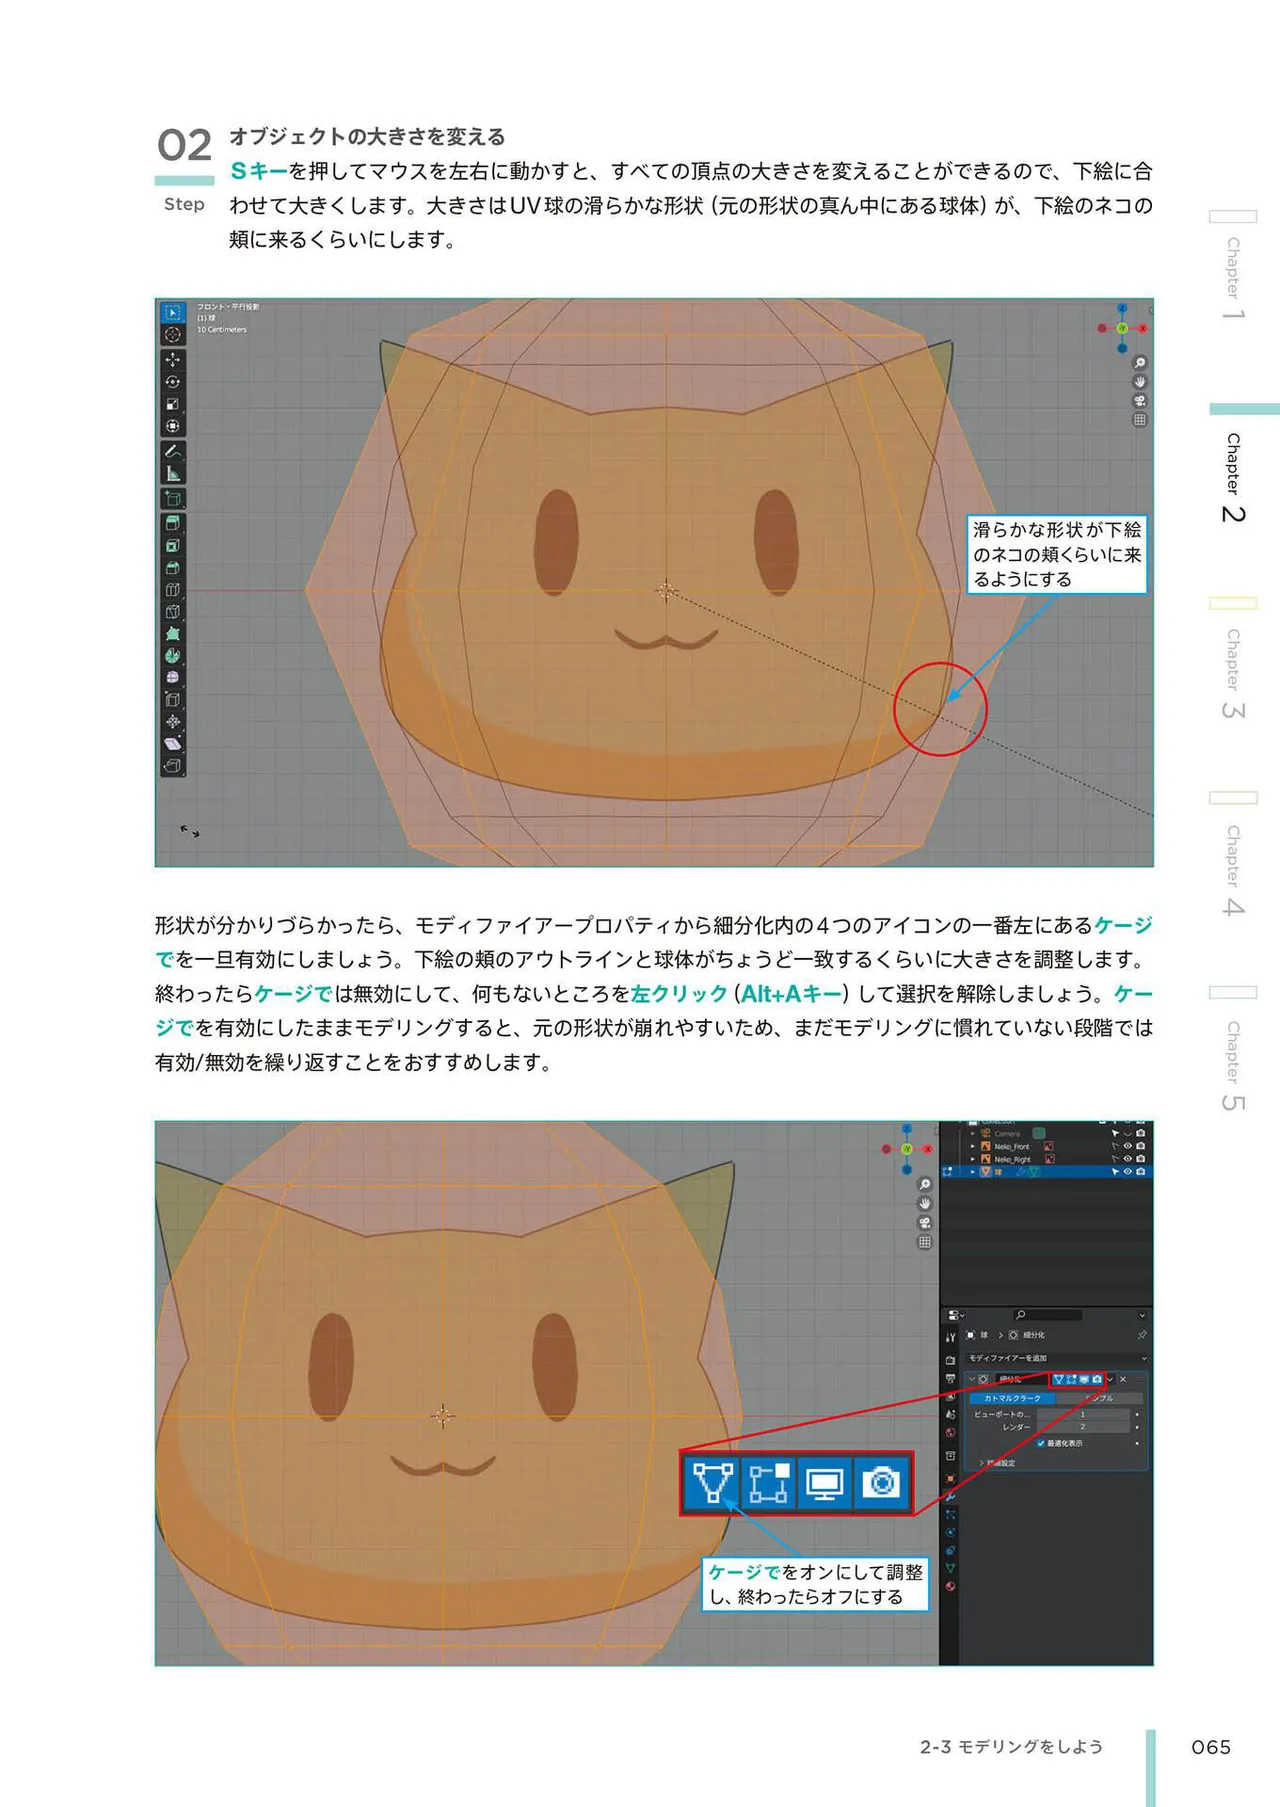
Task: Choose the Smooth vertices tool
Action: 172,677
